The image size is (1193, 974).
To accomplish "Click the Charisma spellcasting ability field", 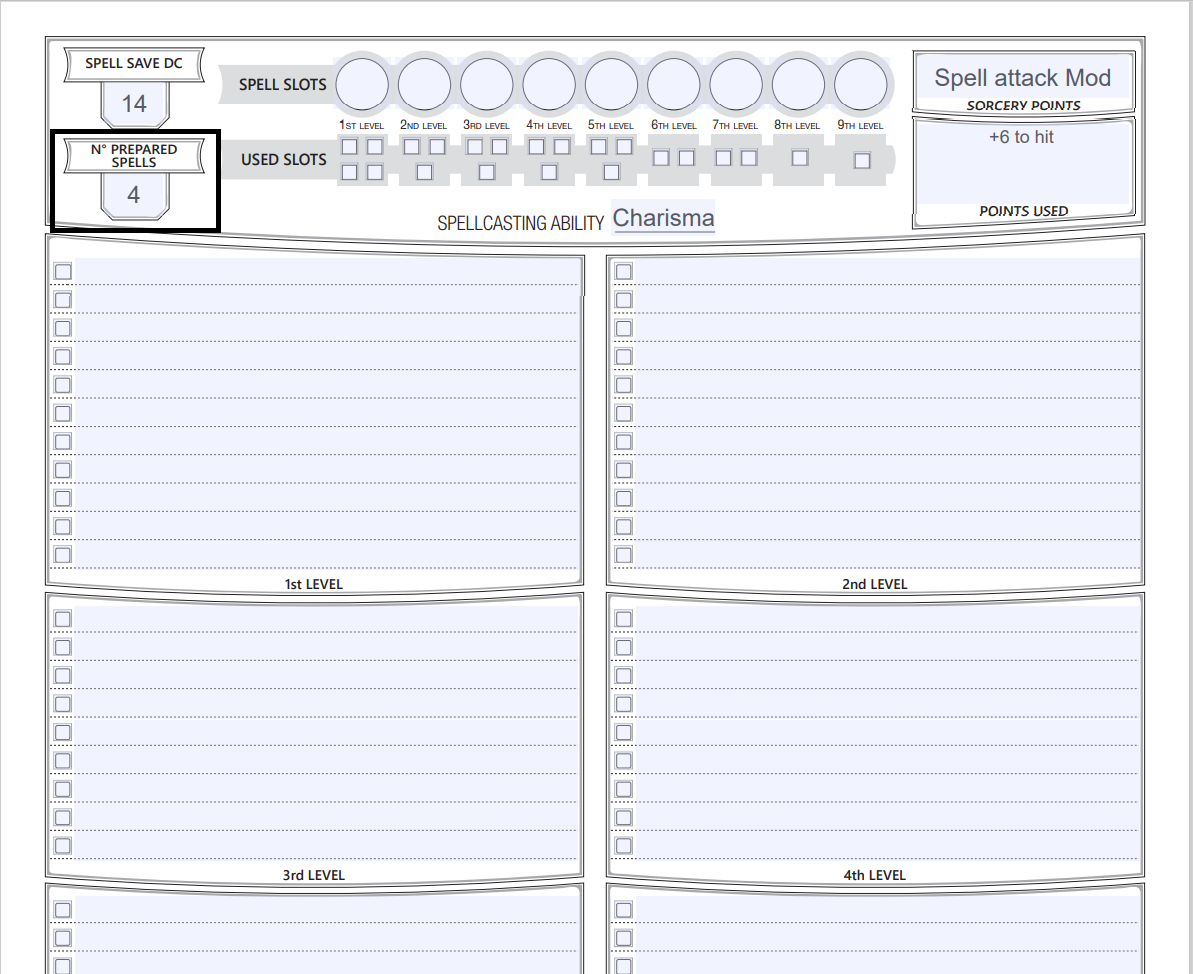I will 663,217.
